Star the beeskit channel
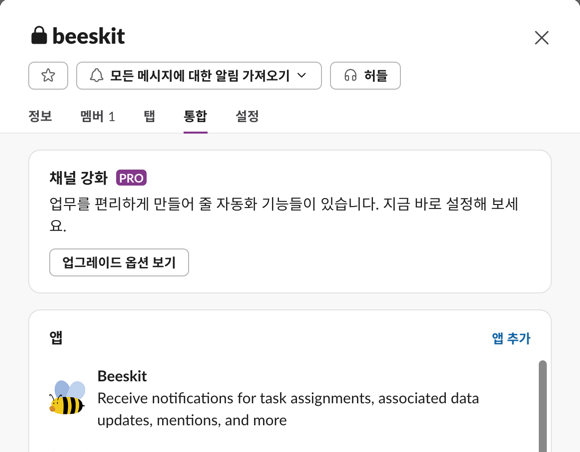Viewport: 580px width, 452px height. click(x=48, y=76)
